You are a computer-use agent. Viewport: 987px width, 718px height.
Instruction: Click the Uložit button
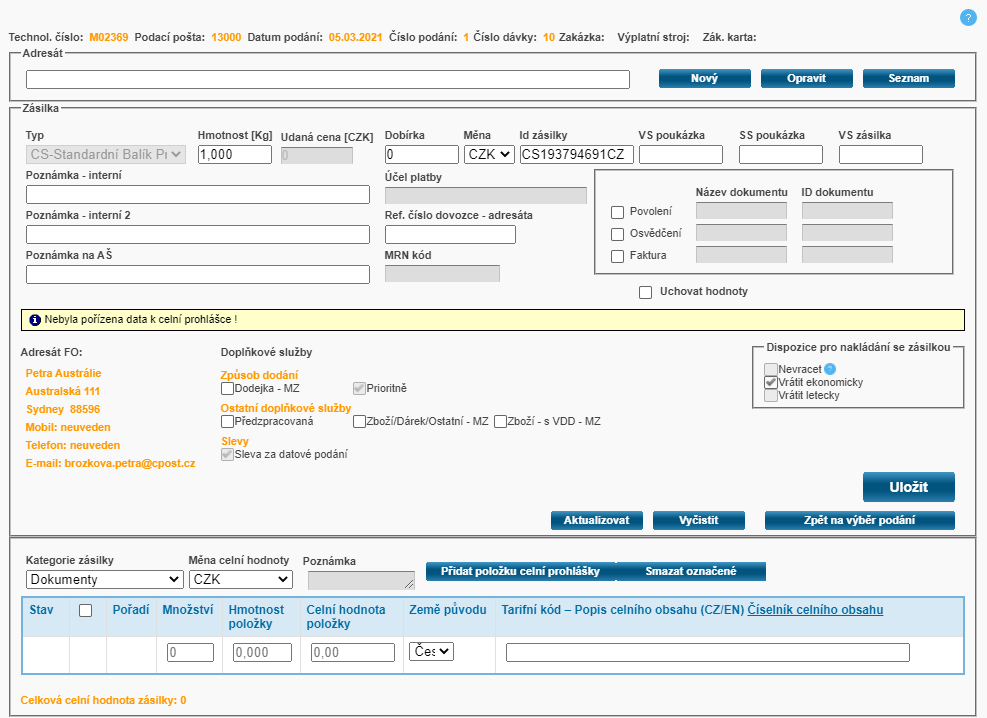(x=908, y=486)
